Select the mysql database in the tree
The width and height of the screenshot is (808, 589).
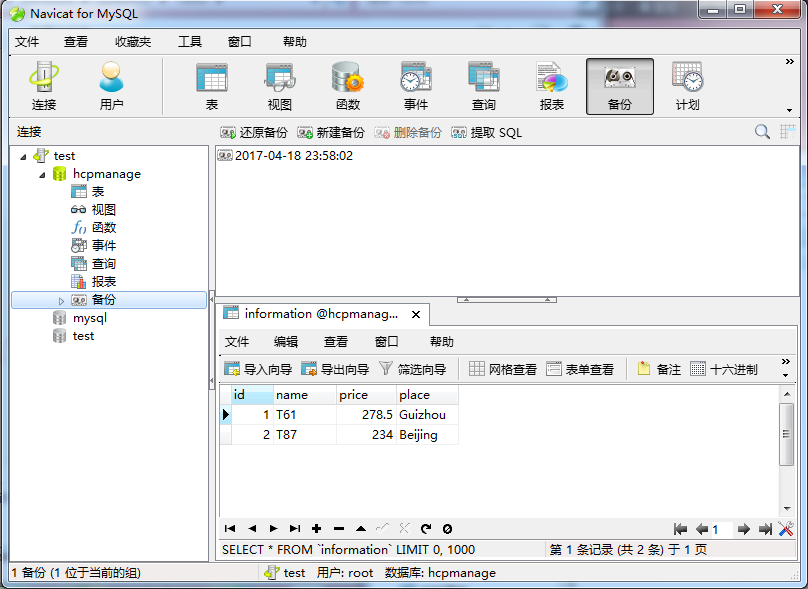click(x=89, y=318)
